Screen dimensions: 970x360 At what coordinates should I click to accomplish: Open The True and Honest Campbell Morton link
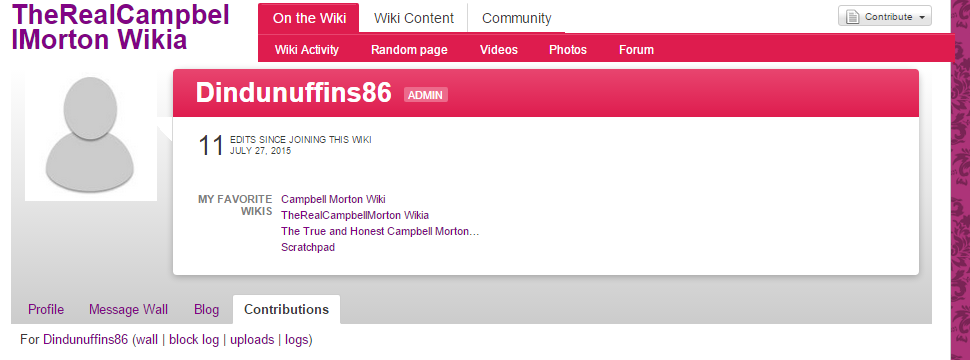tap(380, 231)
